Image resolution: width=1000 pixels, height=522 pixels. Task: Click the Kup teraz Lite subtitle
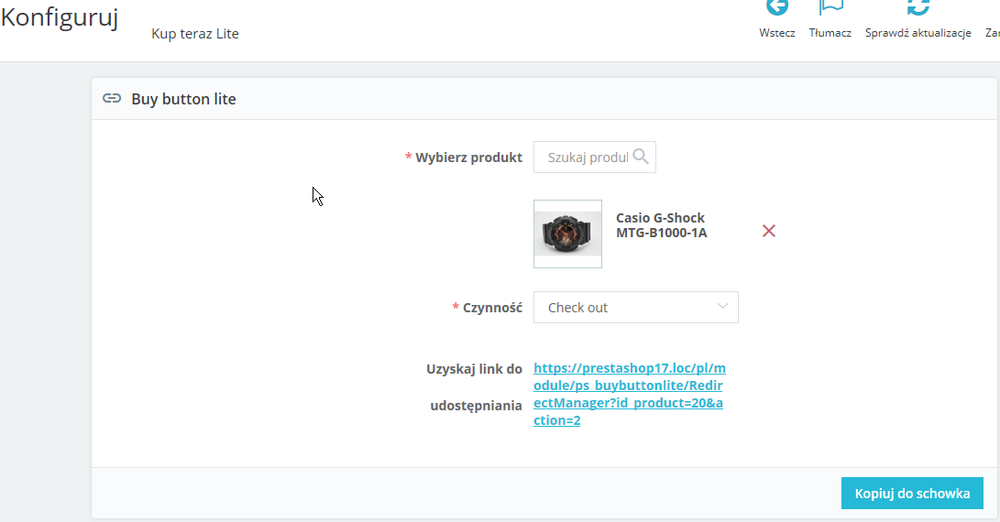(x=195, y=34)
